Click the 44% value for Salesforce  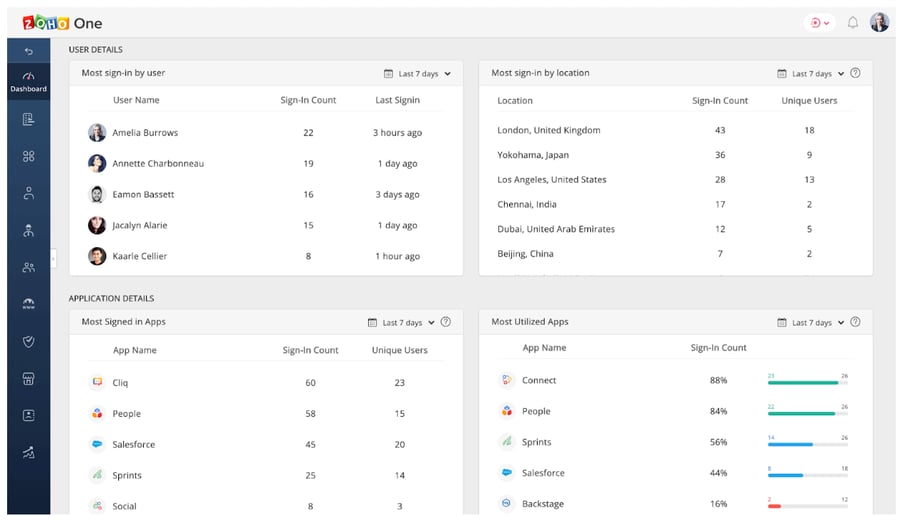tap(719, 473)
